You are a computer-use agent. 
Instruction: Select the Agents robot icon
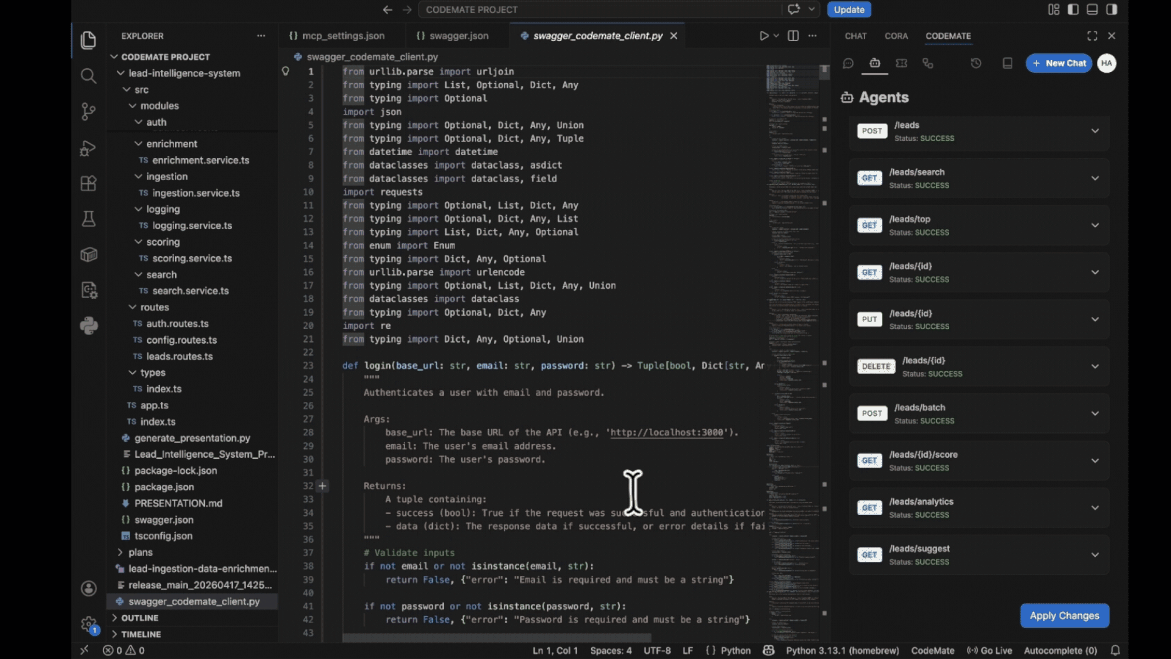point(875,64)
